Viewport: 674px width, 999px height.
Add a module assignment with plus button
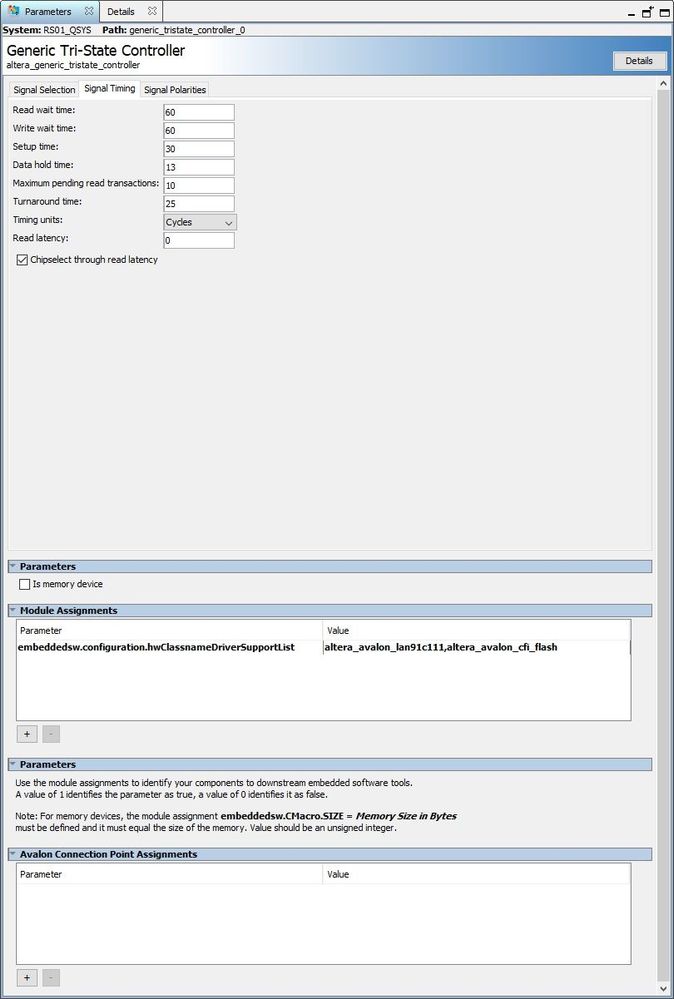click(x=27, y=734)
